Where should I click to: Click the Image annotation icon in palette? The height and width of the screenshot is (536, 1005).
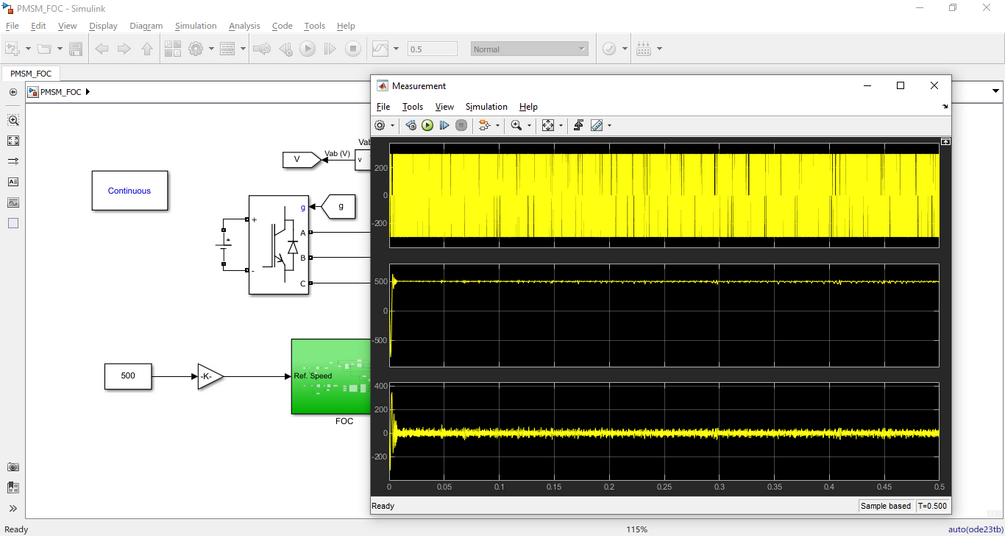pyautogui.click(x=13, y=203)
